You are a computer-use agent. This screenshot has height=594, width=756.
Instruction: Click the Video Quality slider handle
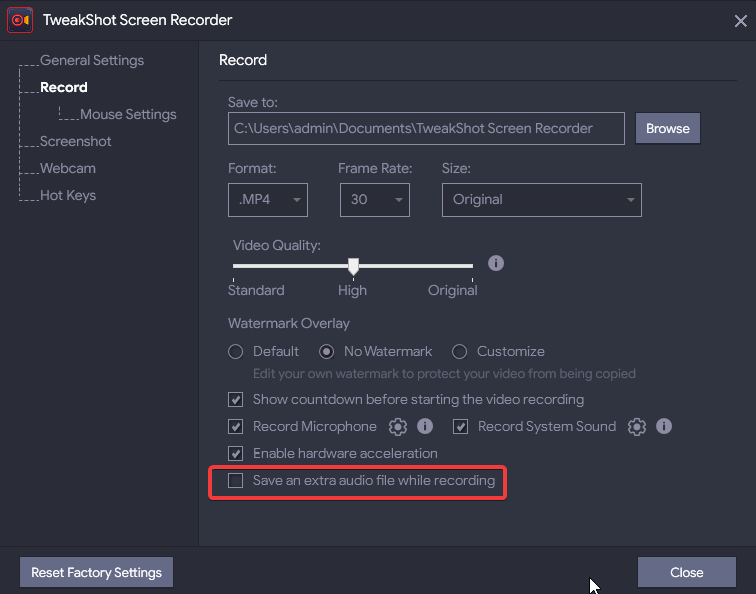tap(353, 267)
